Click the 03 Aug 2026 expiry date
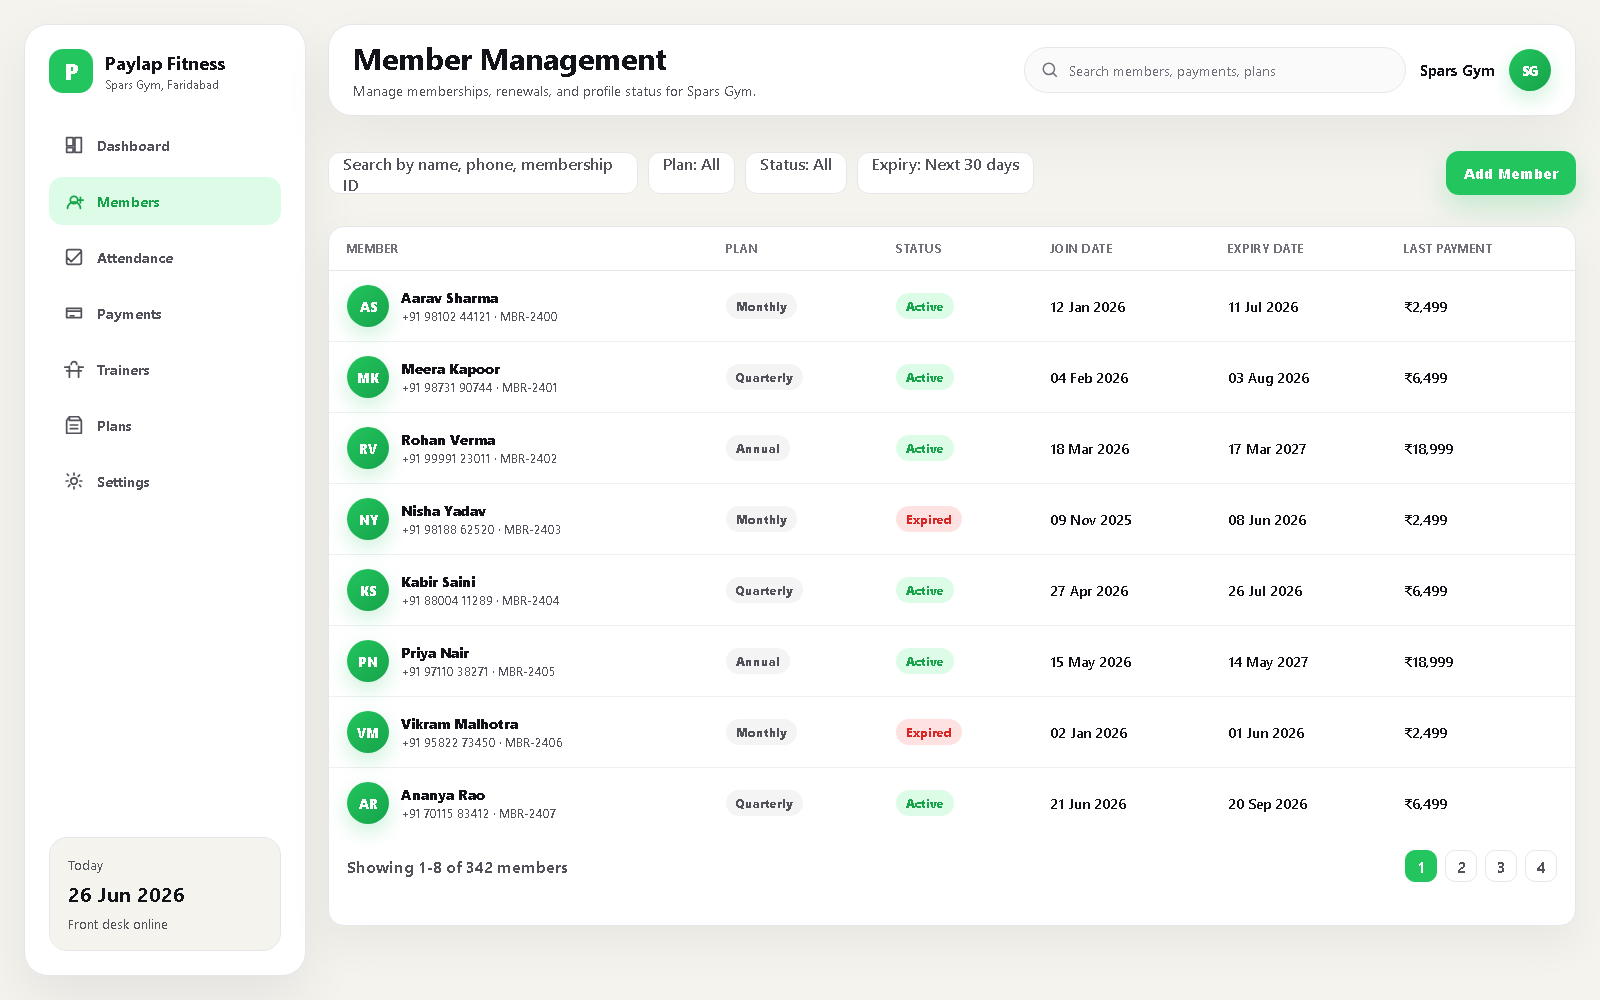Viewport: 1600px width, 1000px height. coord(1269,378)
